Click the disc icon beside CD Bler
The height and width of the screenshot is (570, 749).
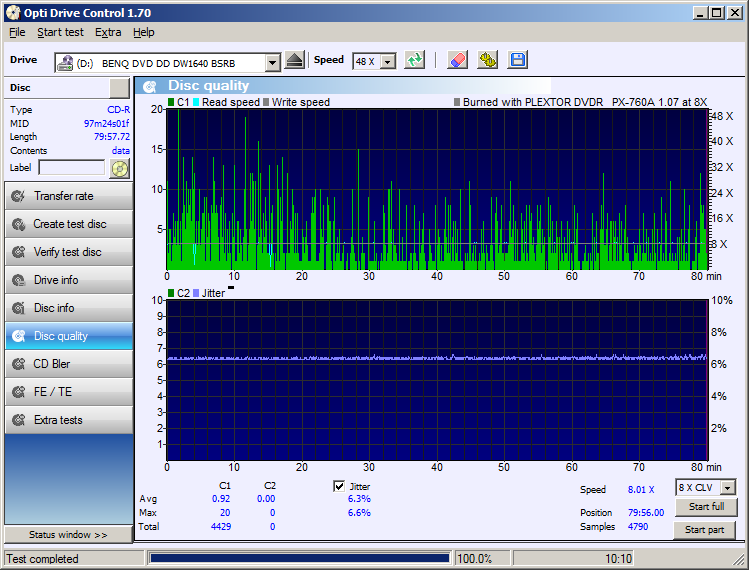click(x=18, y=364)
